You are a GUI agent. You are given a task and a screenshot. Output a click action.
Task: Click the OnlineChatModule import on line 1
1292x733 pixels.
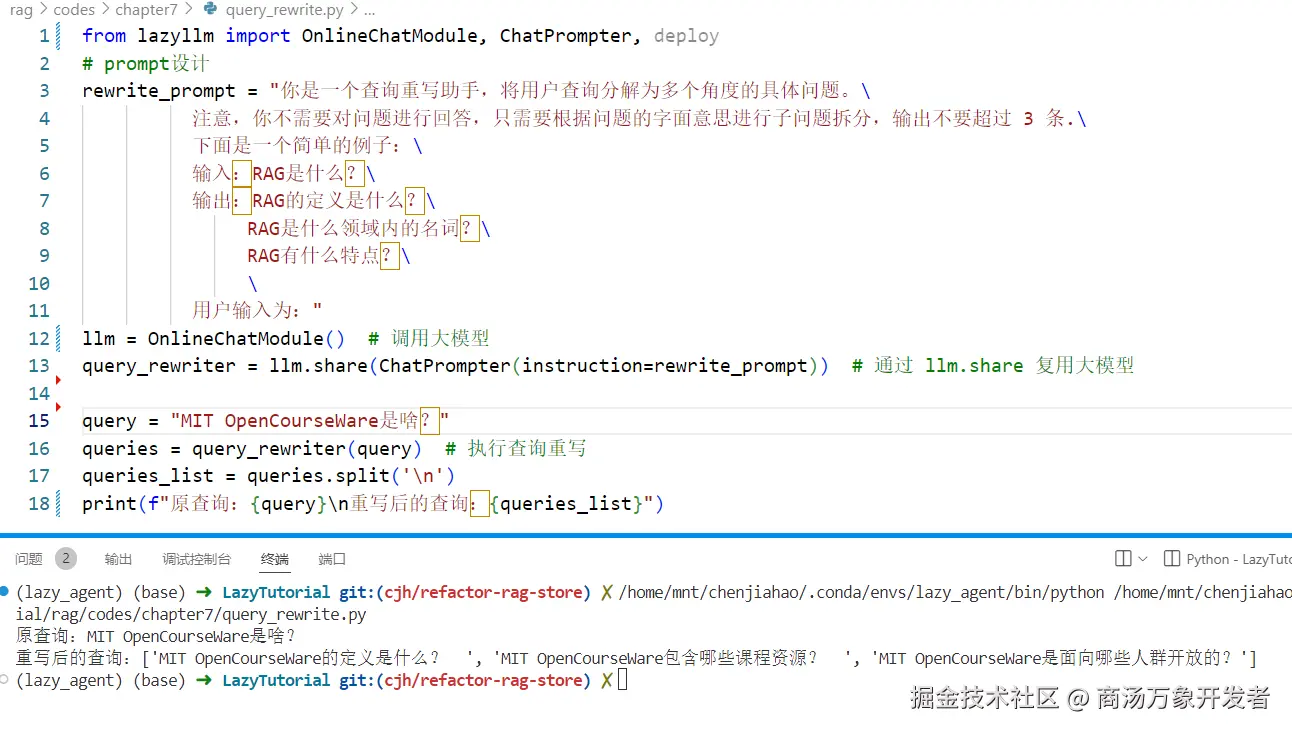click(x=389, y=36)
